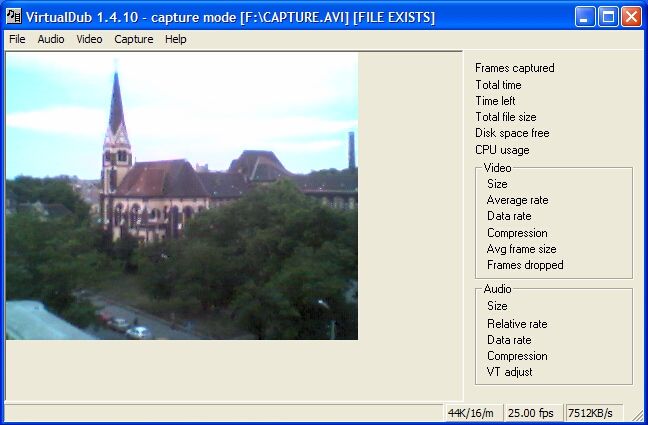Click the Audio Data rate label
The width and height of the screenshot is (648, 425).
[x=509, y=340]
